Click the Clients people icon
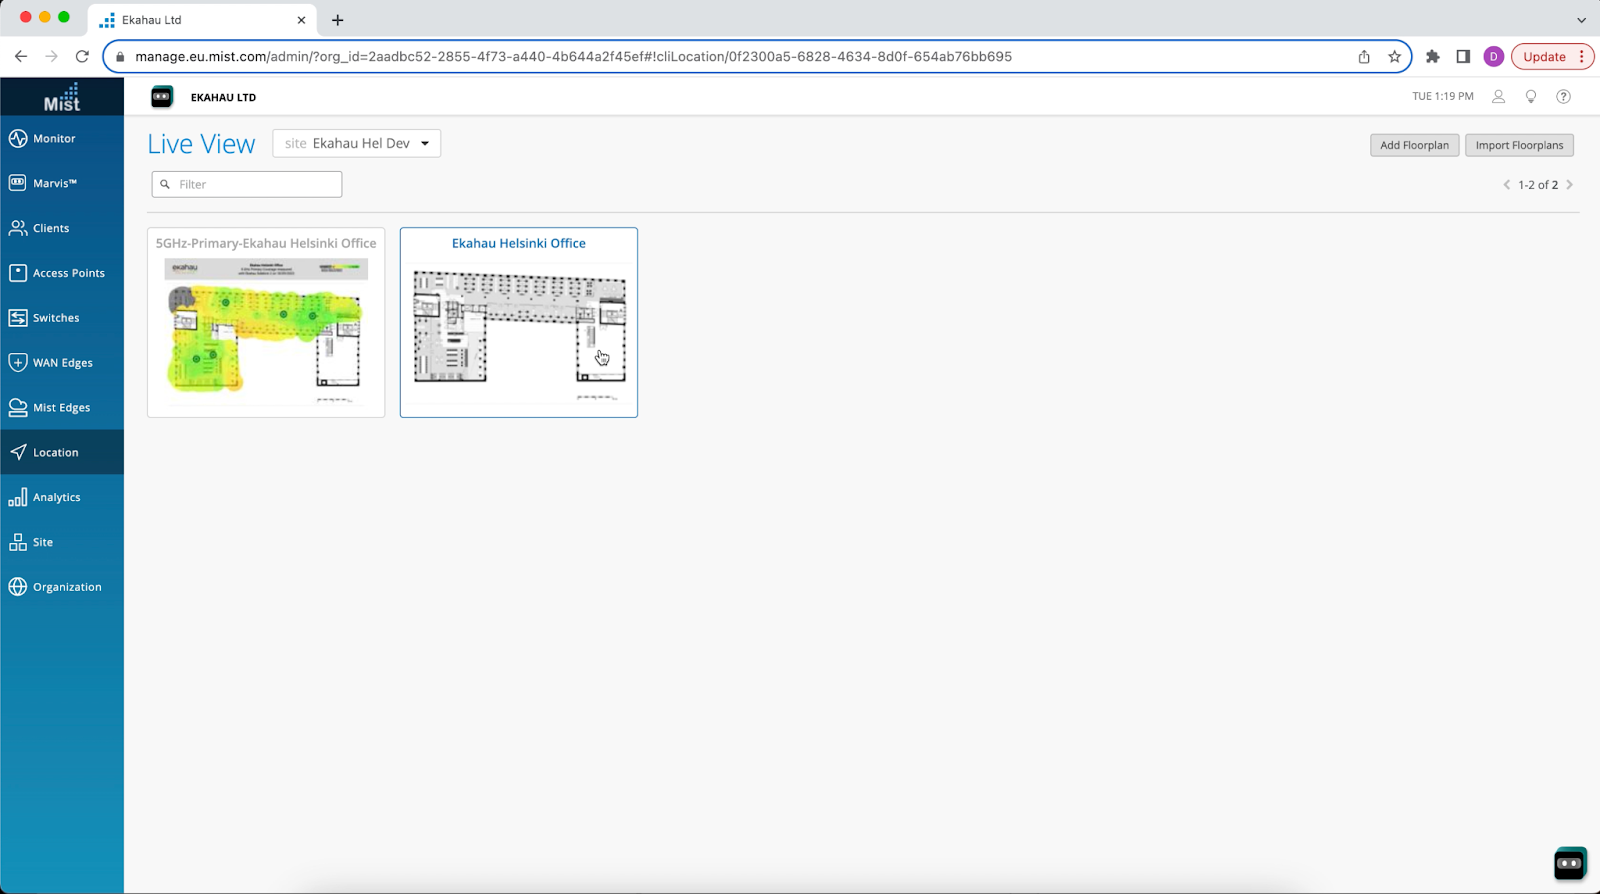The image size is (1600, 894). click(x=18, y=228)
